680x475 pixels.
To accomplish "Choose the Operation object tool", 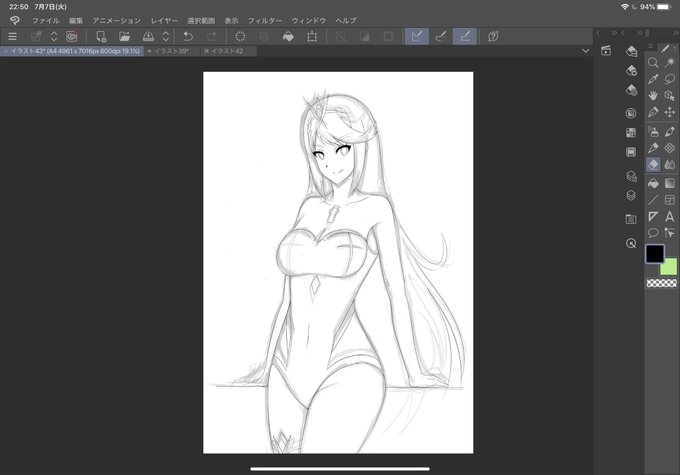I will tap(670, 95).
